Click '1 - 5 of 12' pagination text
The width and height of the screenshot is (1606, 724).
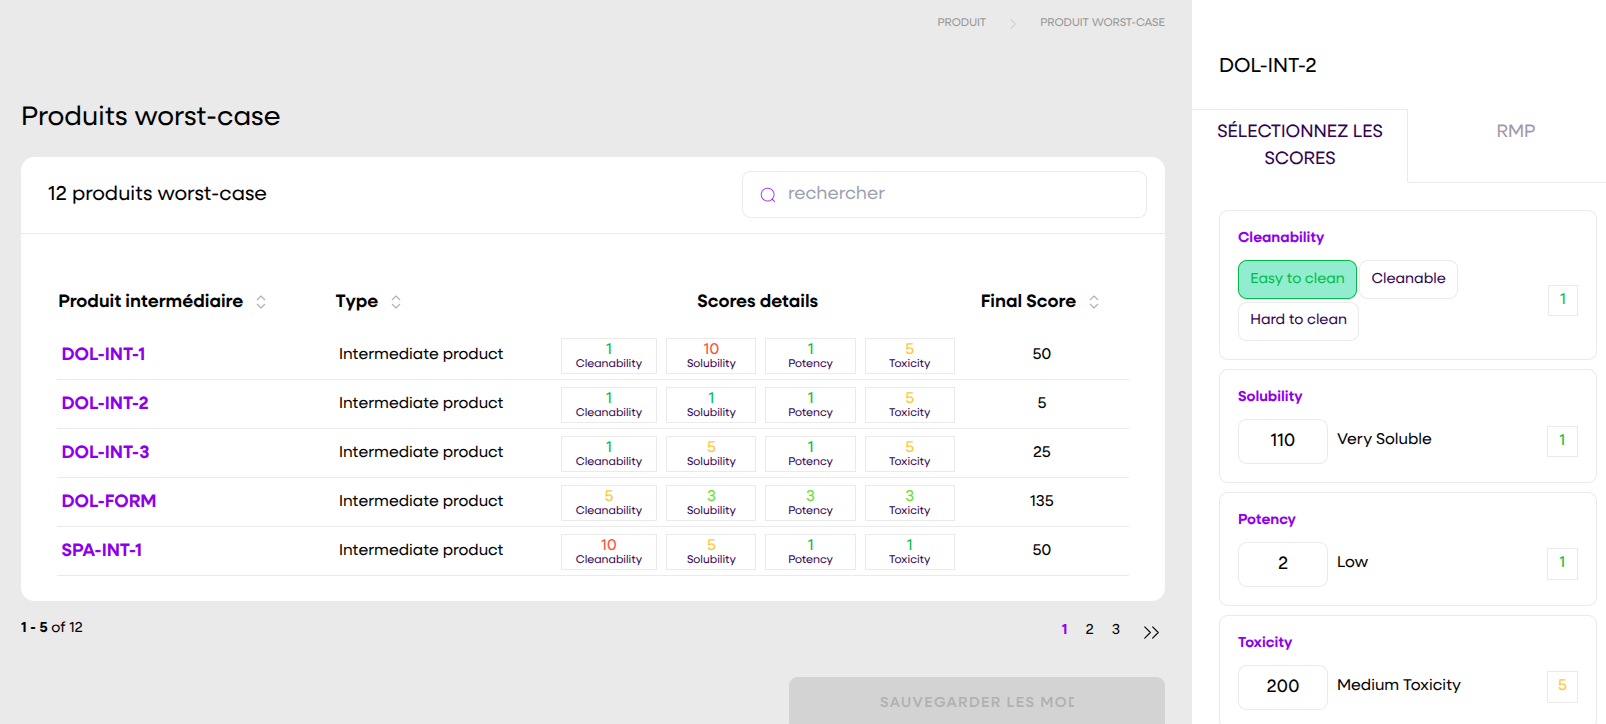pyautogui.click(x=52, y=628)
